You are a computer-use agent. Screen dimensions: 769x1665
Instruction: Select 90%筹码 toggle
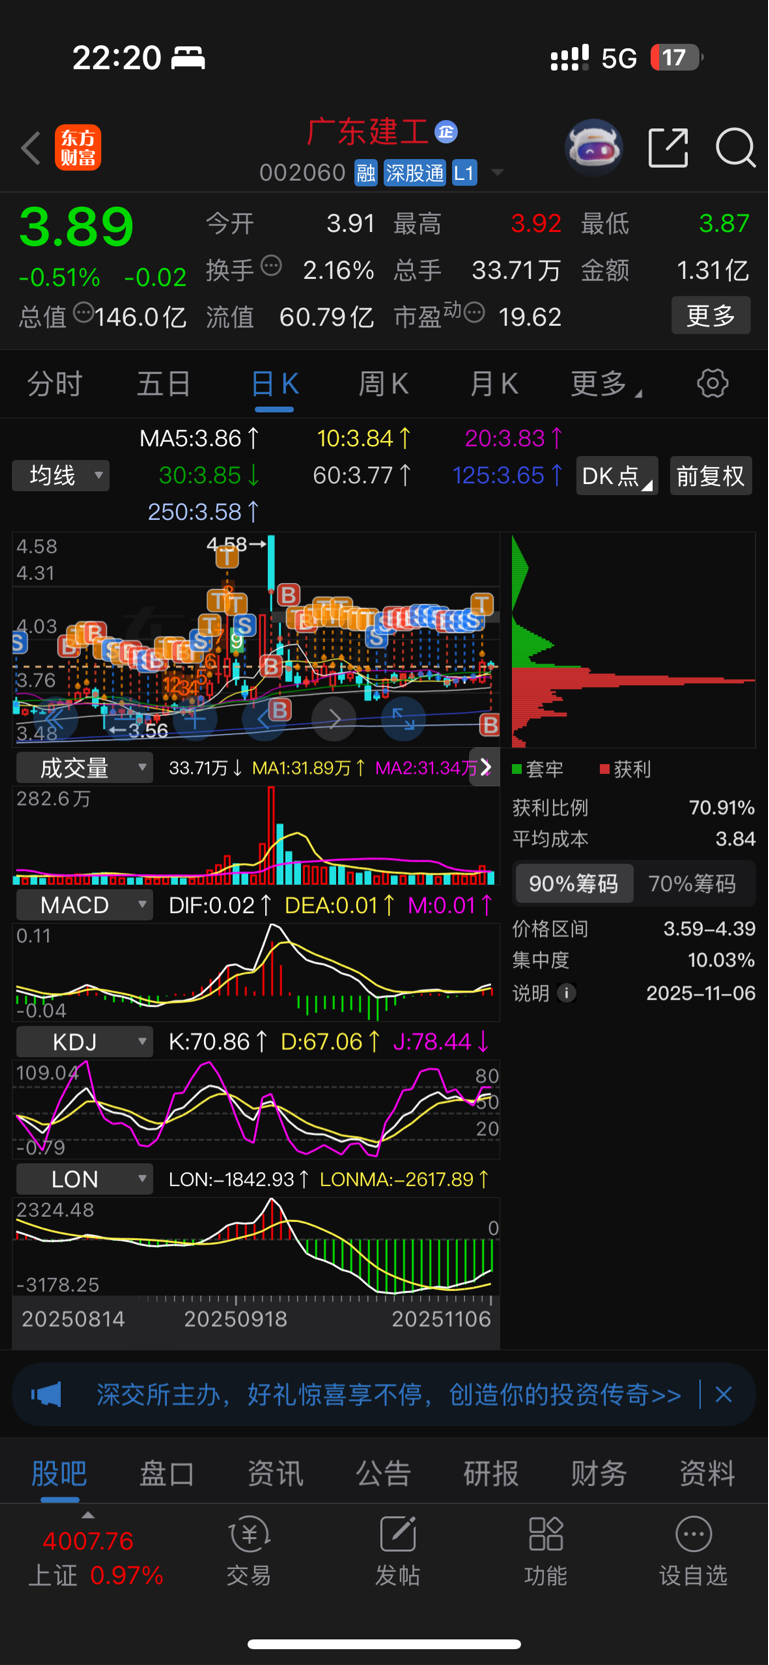click(x=574, y=884)
